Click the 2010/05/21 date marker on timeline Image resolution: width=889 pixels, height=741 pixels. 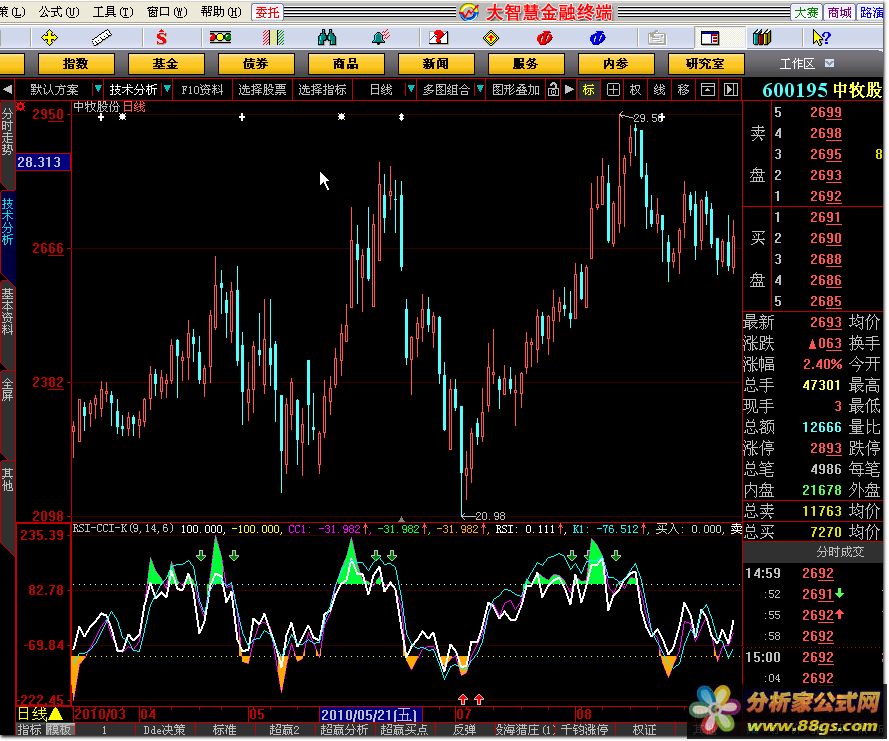click(x=369, y=714)
